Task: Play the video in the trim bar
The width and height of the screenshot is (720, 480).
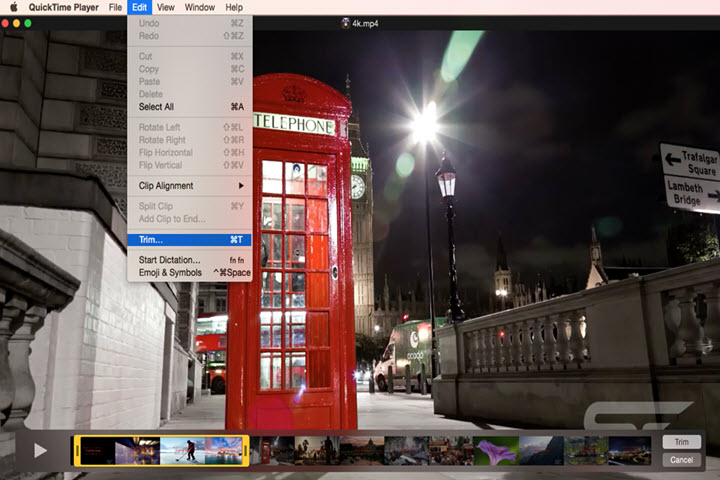Action: pos(40,451)
